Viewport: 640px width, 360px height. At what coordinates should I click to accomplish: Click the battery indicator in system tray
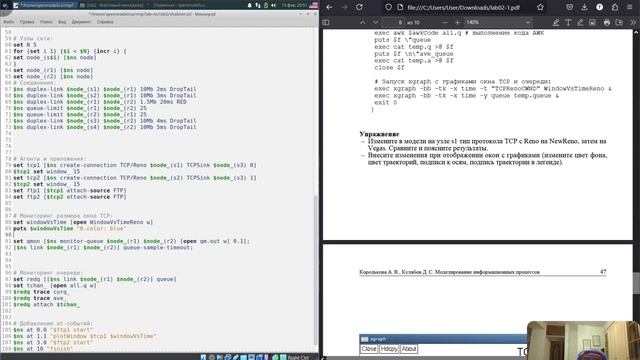click(x=266, y=5)
